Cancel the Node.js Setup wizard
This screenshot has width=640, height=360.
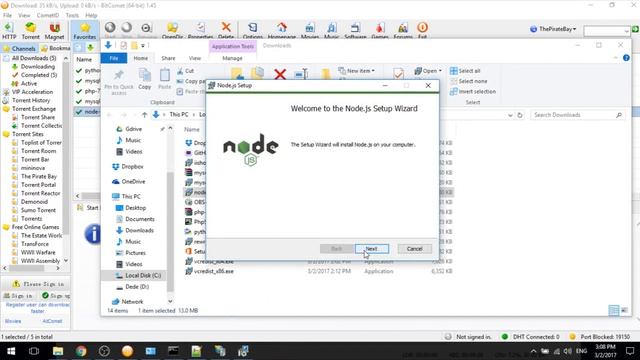click(x=414, y=249)
